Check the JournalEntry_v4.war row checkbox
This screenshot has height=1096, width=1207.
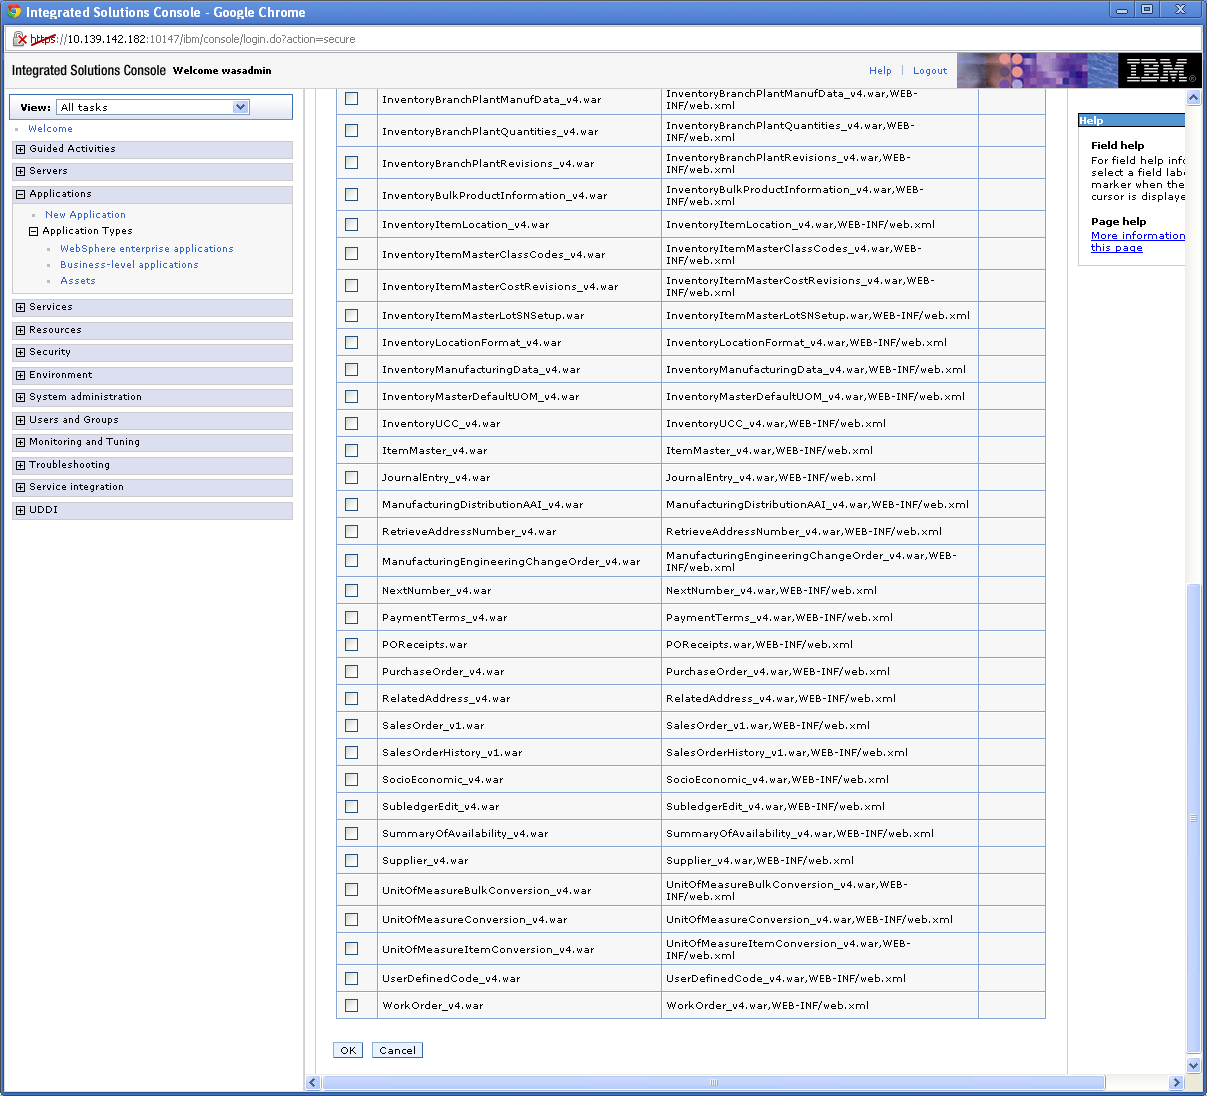(x=351, y=477)
